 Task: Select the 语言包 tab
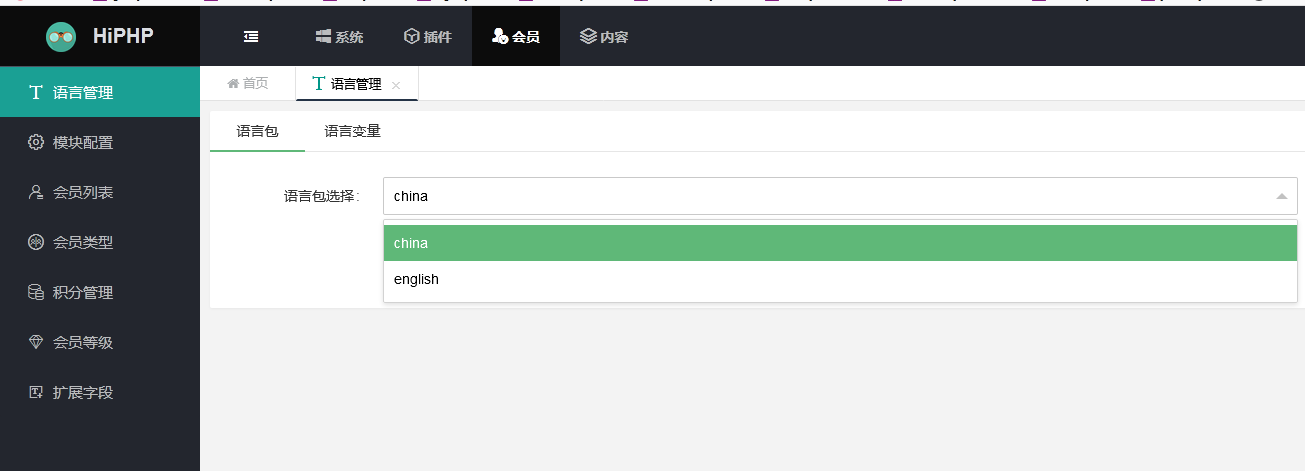[257, 131]
